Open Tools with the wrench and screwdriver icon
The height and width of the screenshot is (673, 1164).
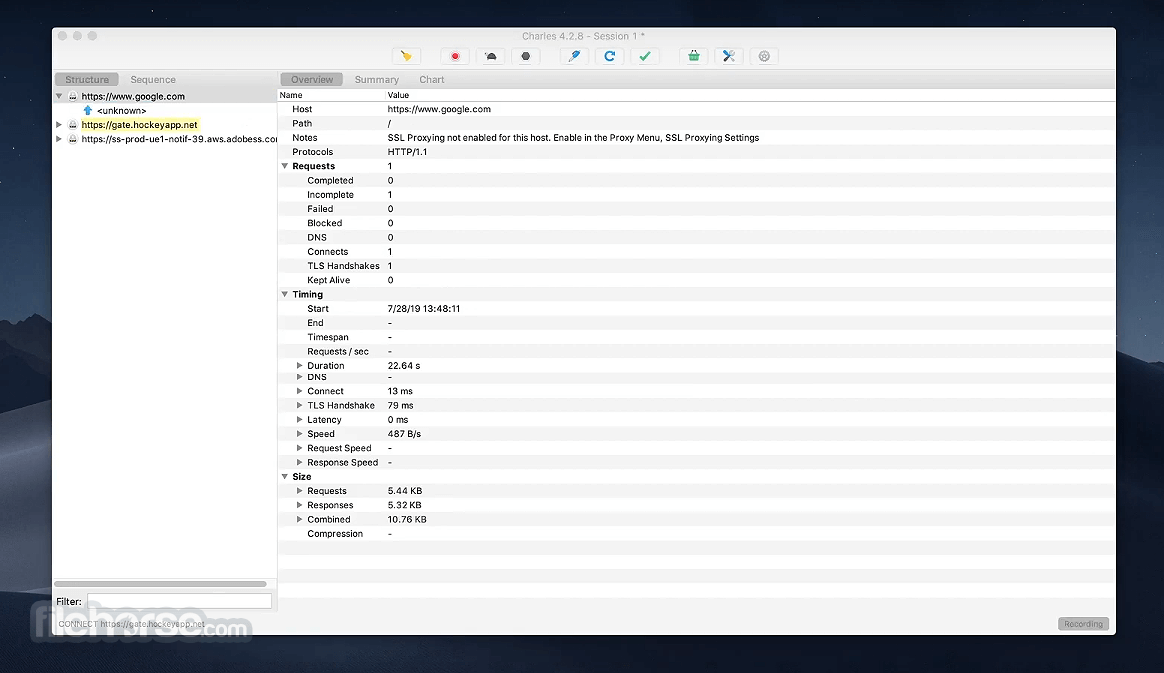click(729, 56)
